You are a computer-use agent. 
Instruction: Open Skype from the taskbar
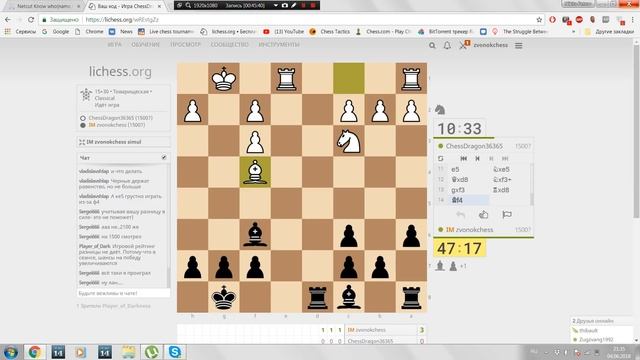(x=175, y=352)
